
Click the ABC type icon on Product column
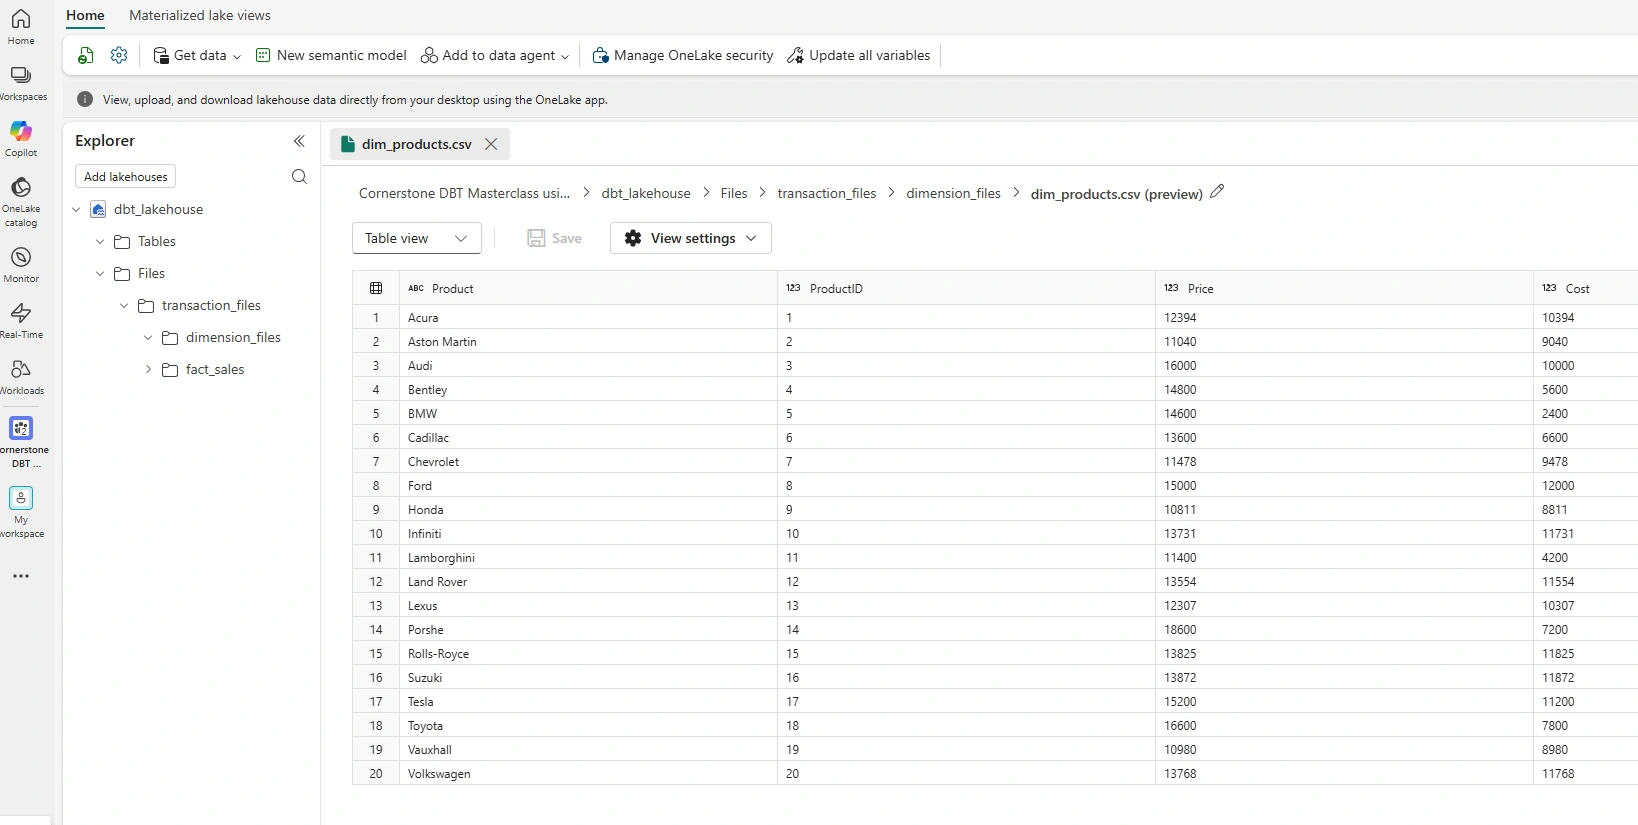(416, 288)
